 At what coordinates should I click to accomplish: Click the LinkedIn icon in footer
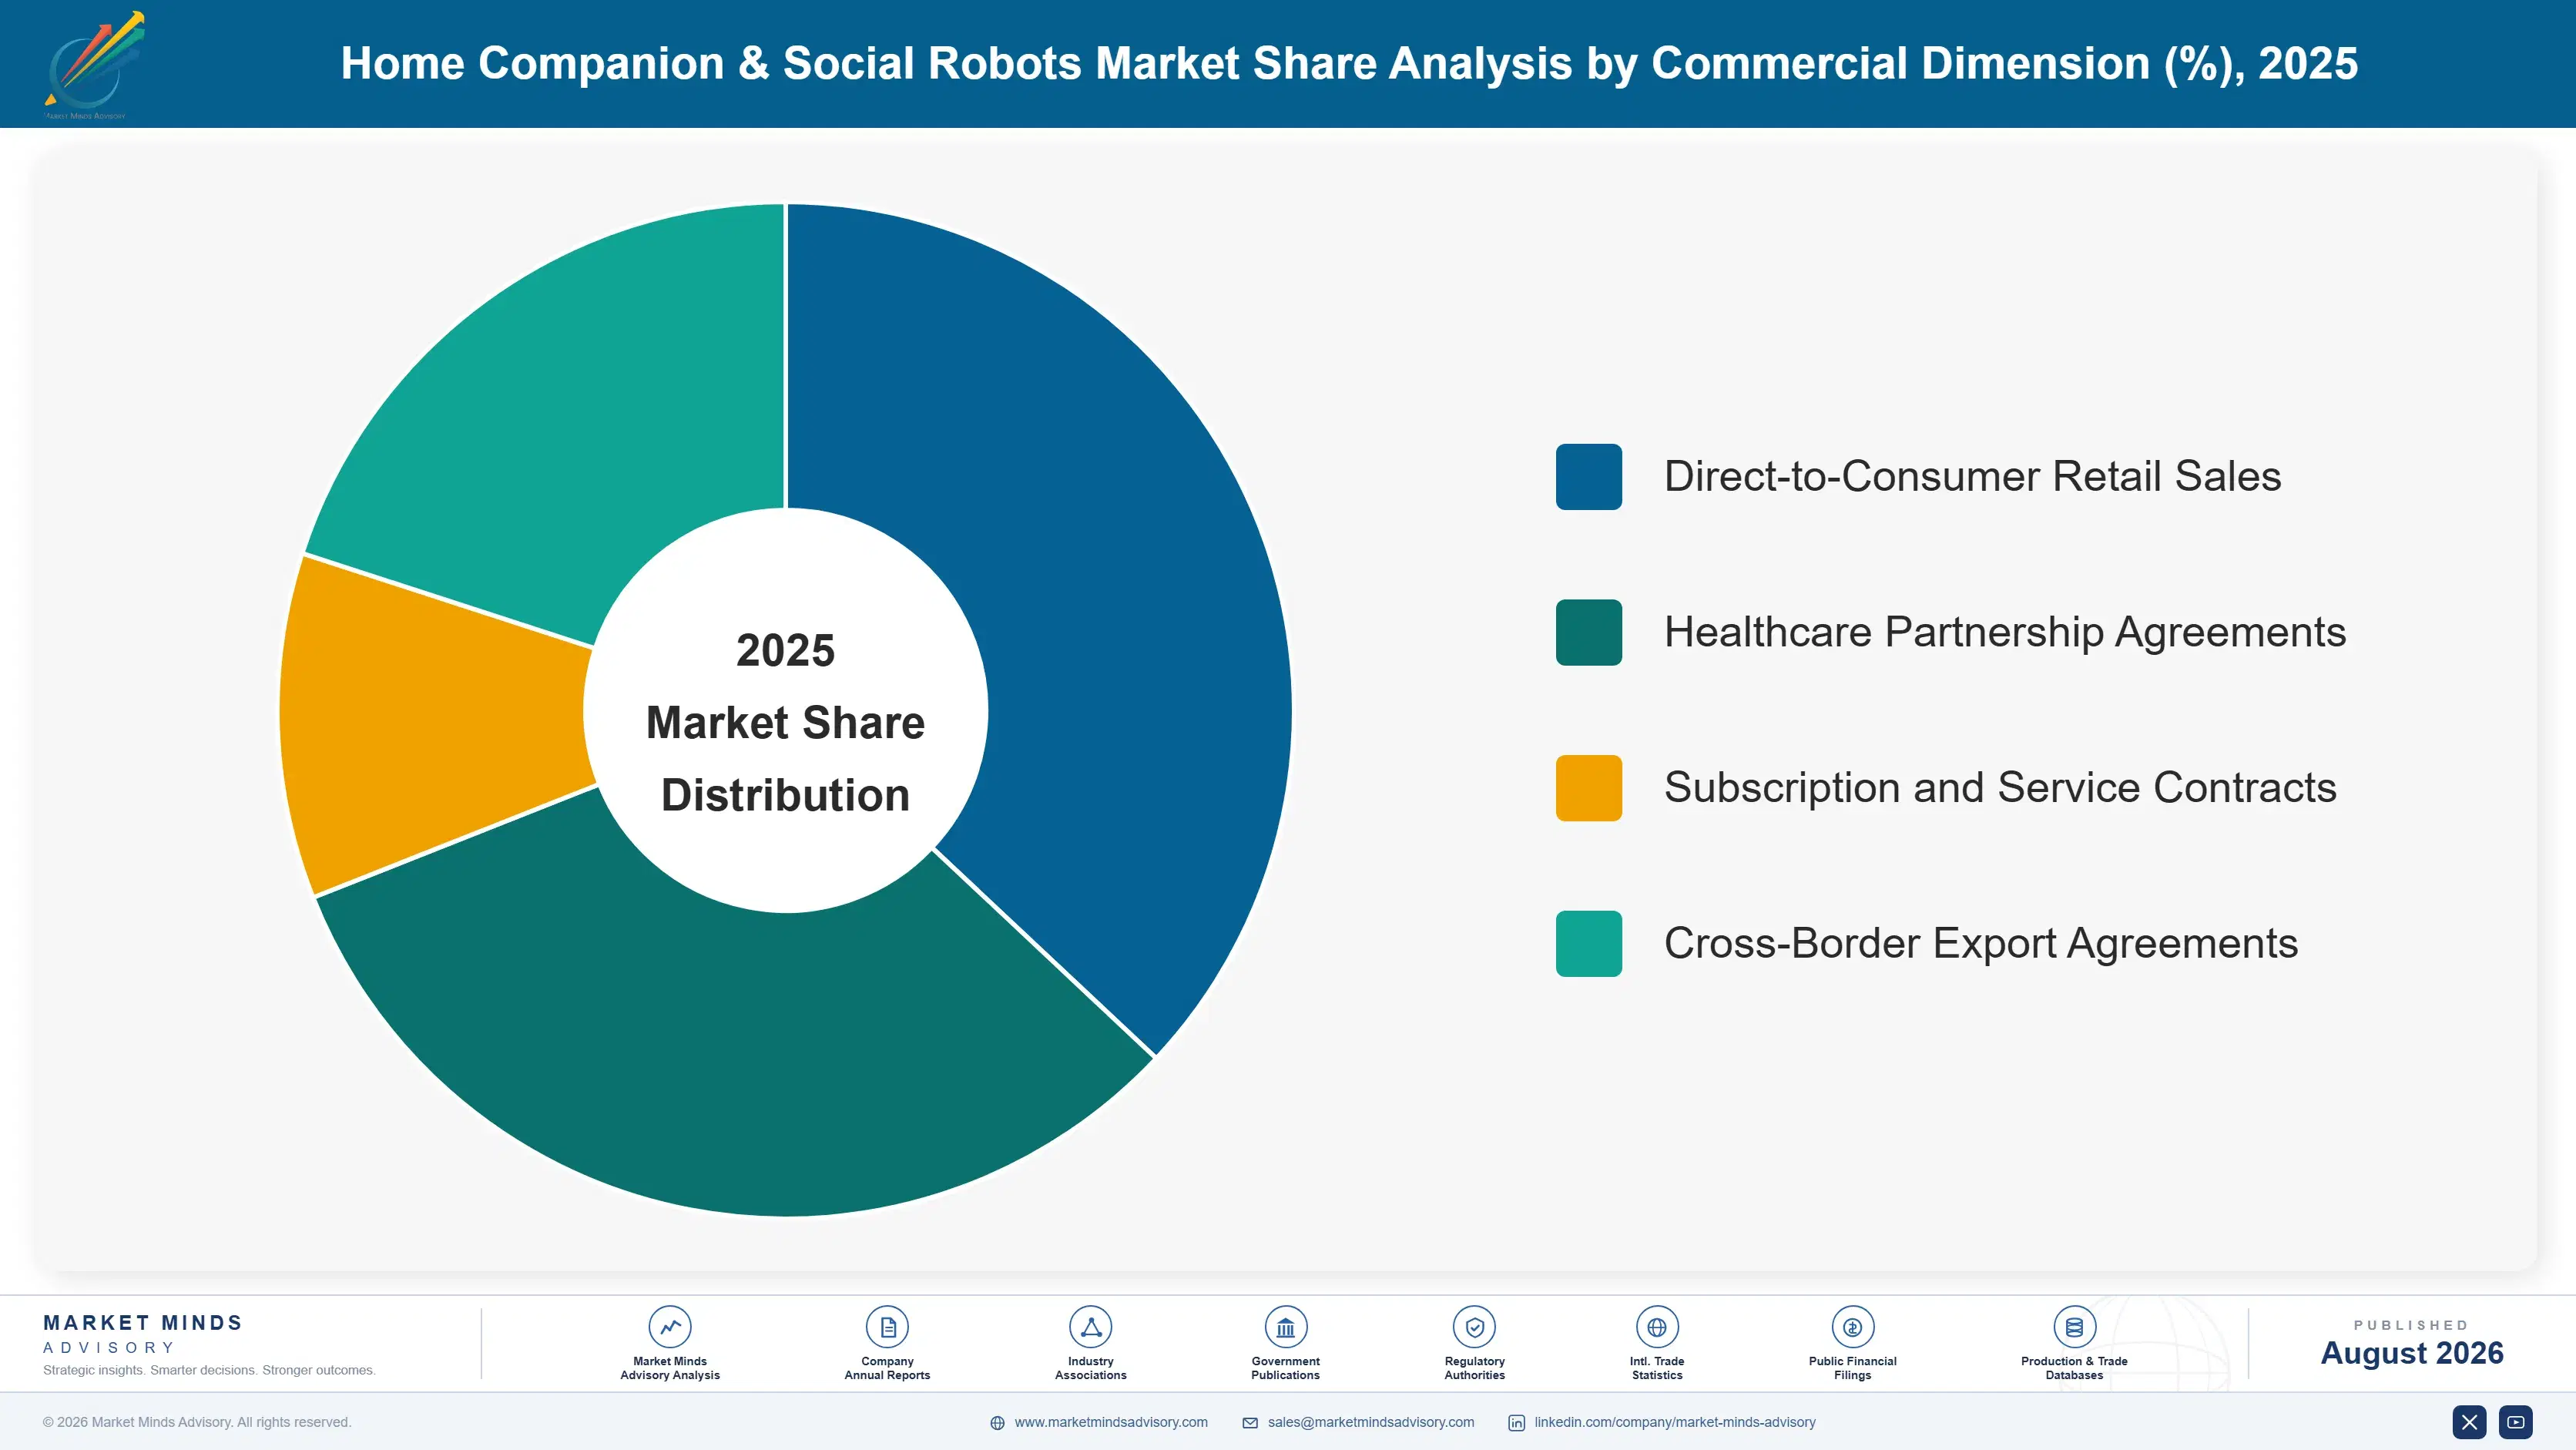[x=1516, y=1423]
